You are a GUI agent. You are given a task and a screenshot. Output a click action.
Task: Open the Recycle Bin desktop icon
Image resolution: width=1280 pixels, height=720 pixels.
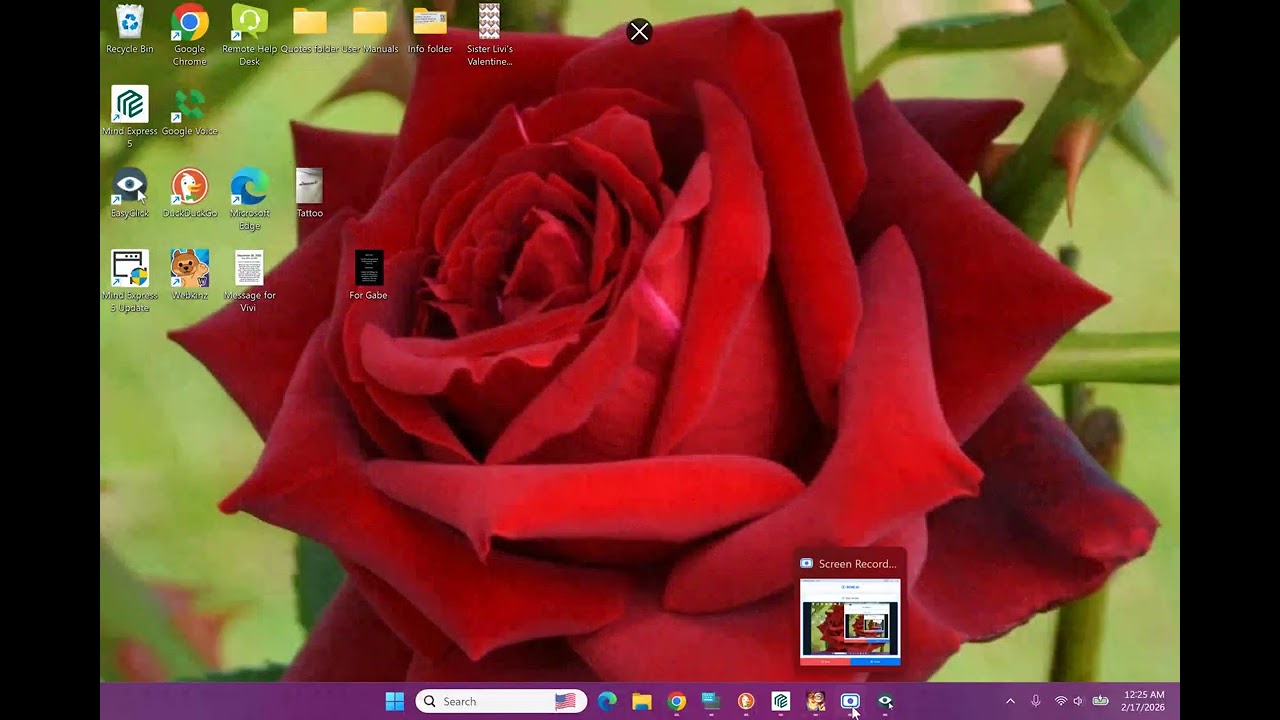(129, 30)
